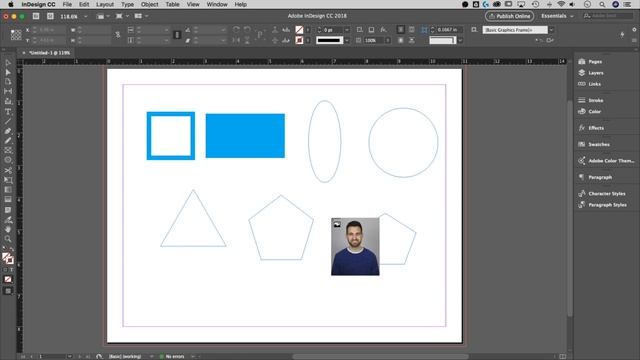The height and width of the screenshot is (360, 640).
Task: Select the Pen tool
Action: 8,131
